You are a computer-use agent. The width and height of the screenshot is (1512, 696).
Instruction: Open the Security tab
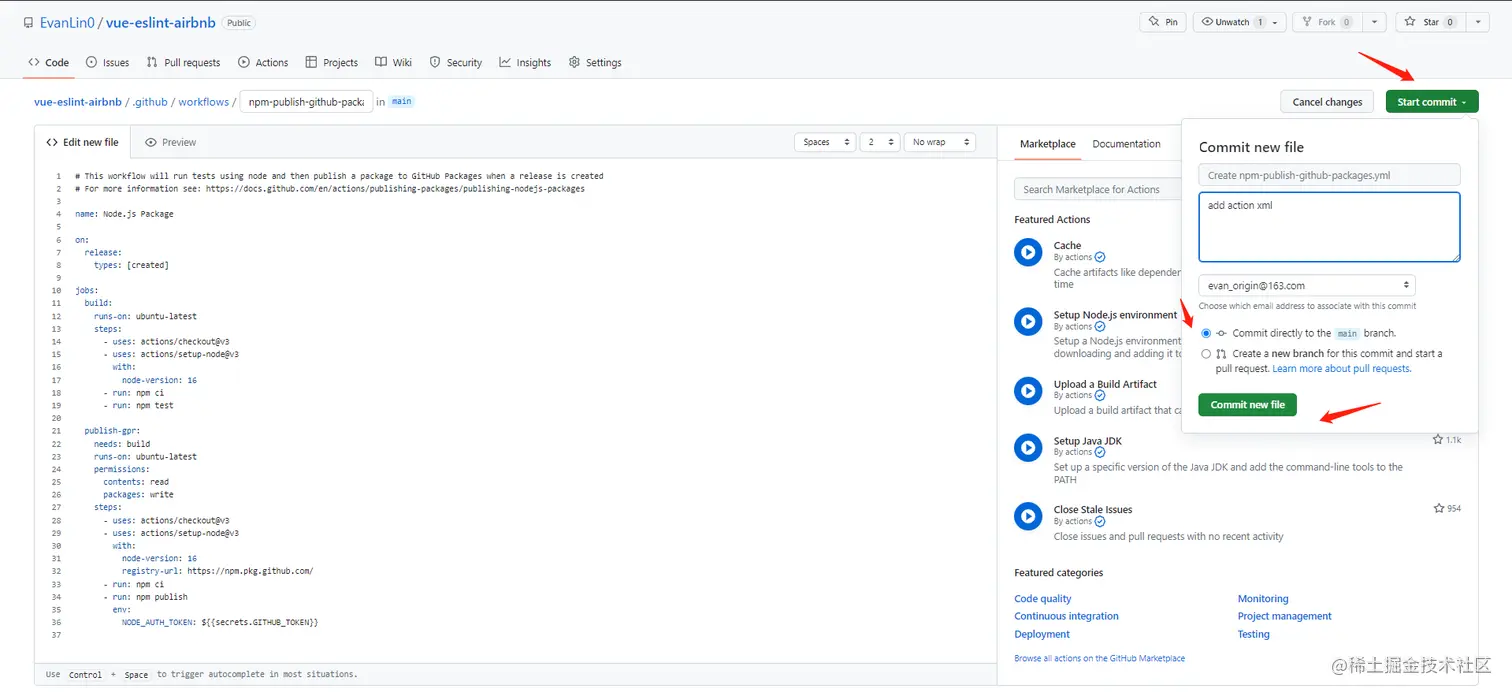(x=456, y=62)
